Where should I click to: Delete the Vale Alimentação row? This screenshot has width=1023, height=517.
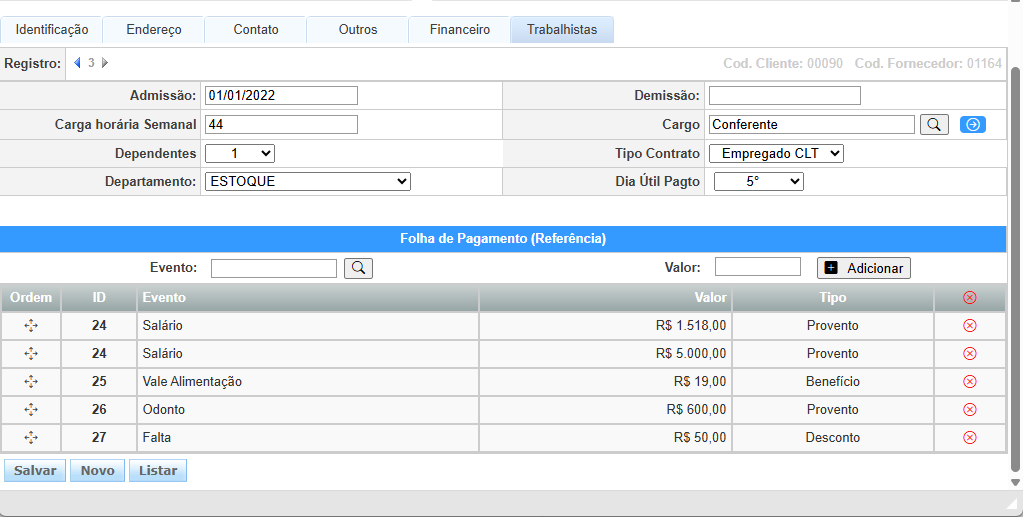point(968,382)
